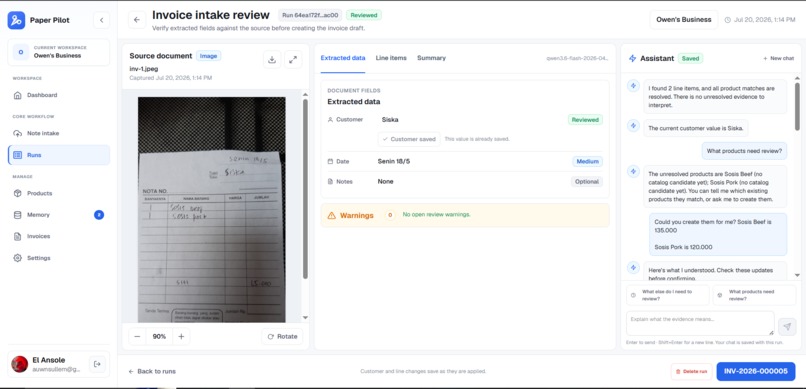Image resolution: width=806 pixels, height=389 pixels.
Task: Rotate the source document
Action: click(282, 337)
